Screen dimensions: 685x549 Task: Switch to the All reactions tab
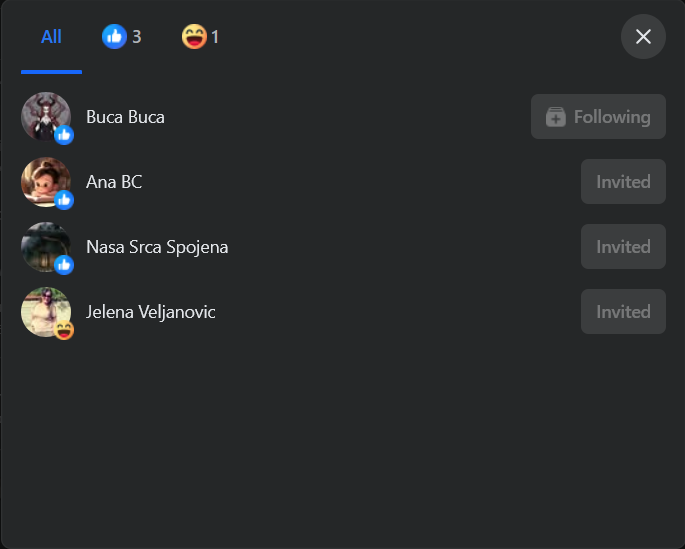pyautogui.click(x=51, y=37)
